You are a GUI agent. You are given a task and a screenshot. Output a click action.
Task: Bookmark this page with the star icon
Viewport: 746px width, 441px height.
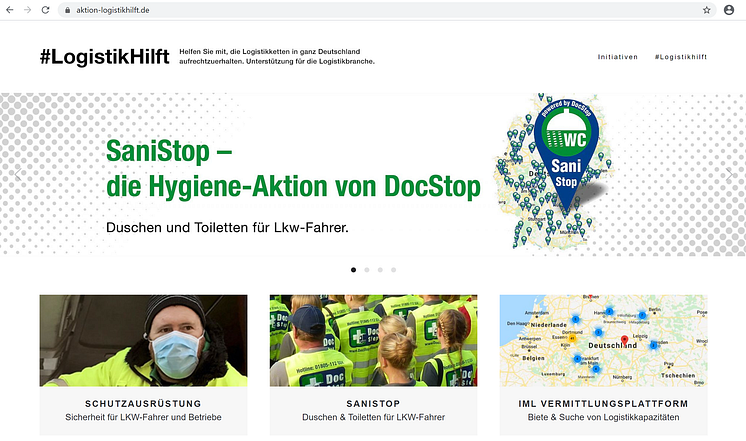coord(707,10)
